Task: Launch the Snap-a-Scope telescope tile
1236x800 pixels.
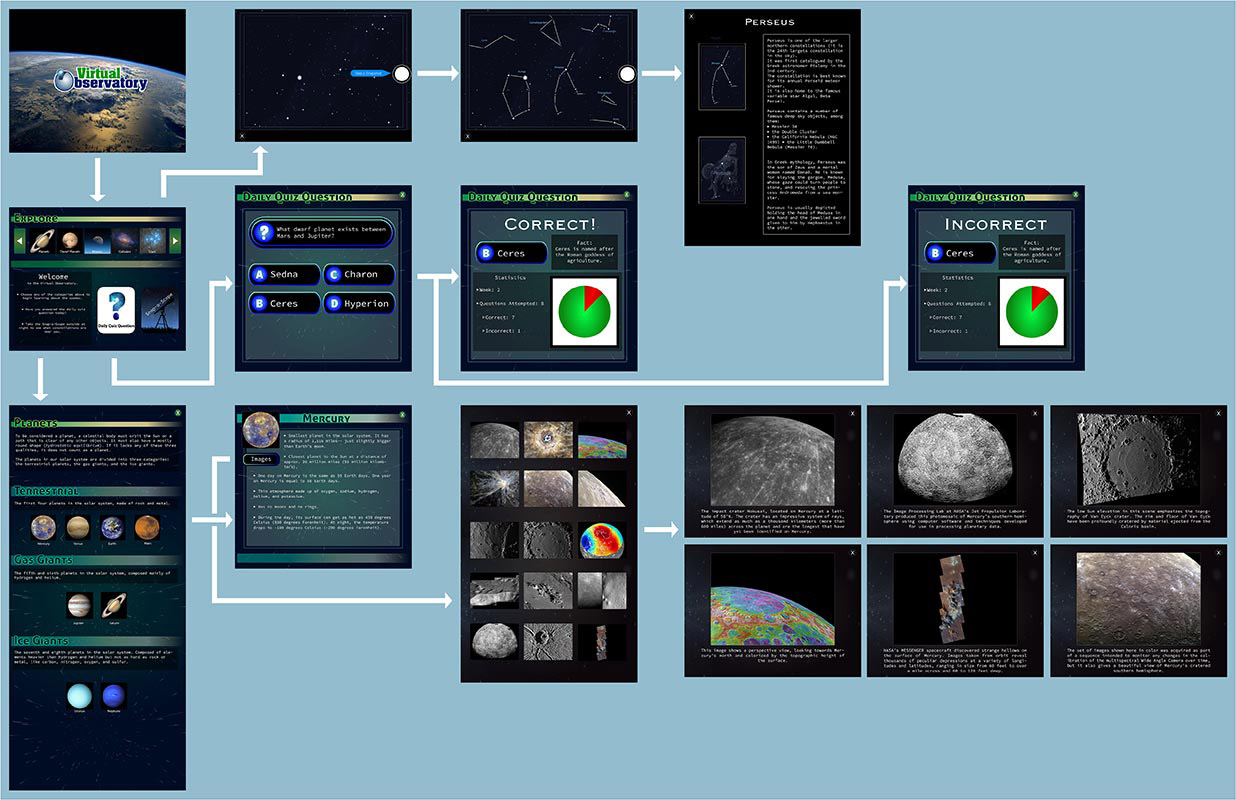Action: [x=162, y=309]
